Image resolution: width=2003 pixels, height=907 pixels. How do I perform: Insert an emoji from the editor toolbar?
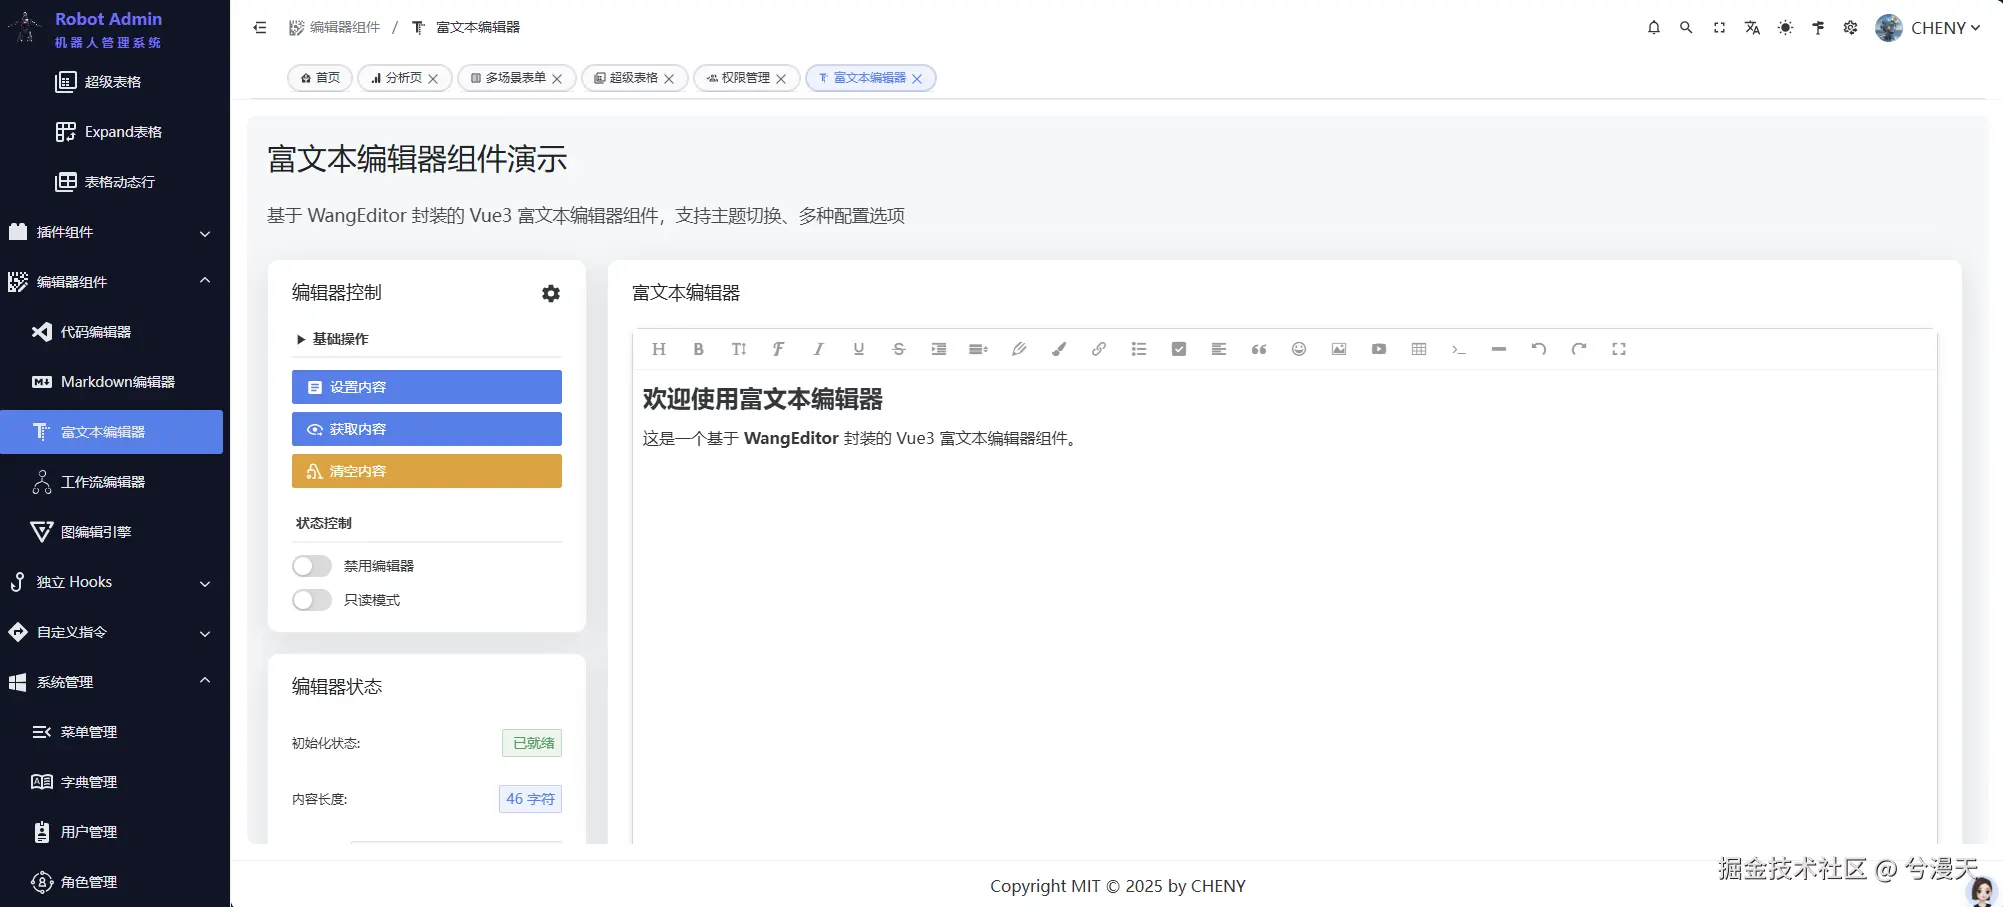(1298, 349)
